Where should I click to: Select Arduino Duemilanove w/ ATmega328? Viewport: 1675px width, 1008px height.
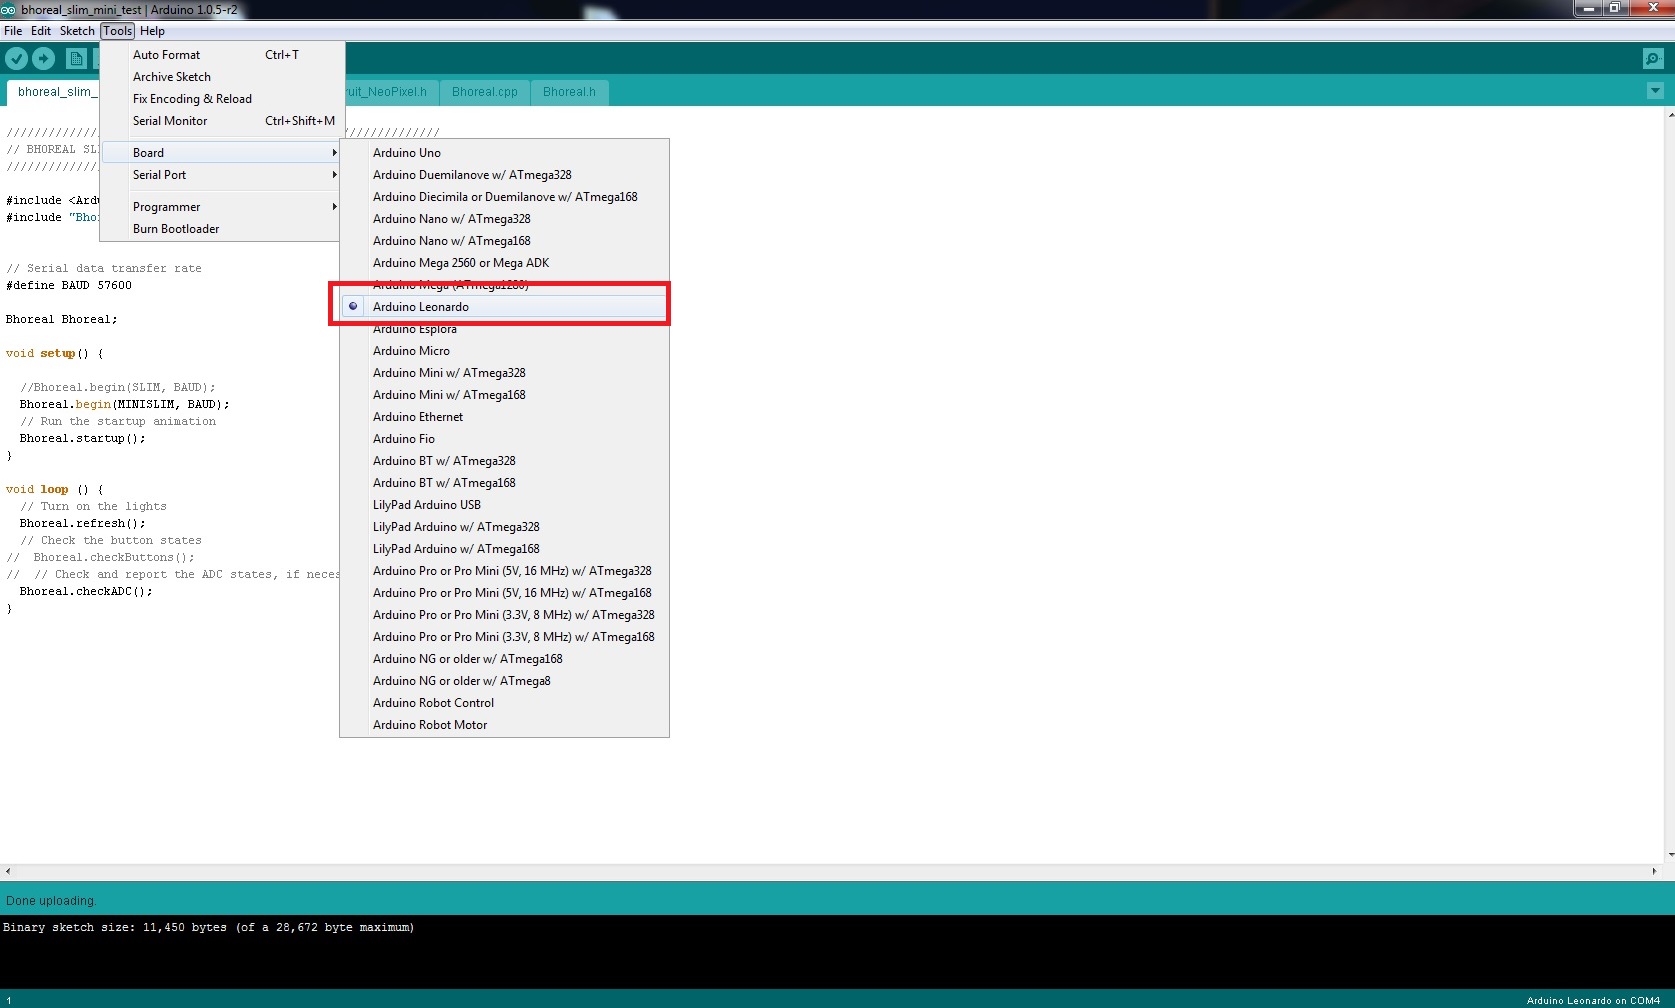click(x=505, y=175)
